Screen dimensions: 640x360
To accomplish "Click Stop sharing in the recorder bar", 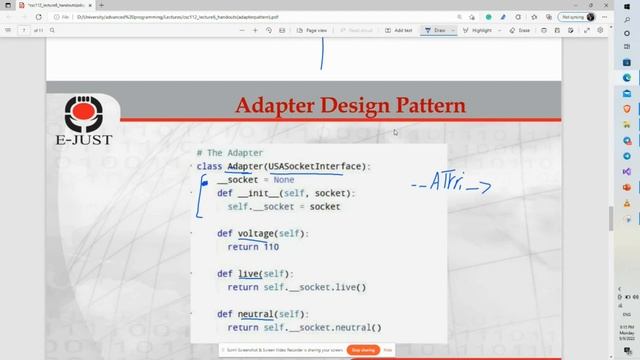I will 363,350.
